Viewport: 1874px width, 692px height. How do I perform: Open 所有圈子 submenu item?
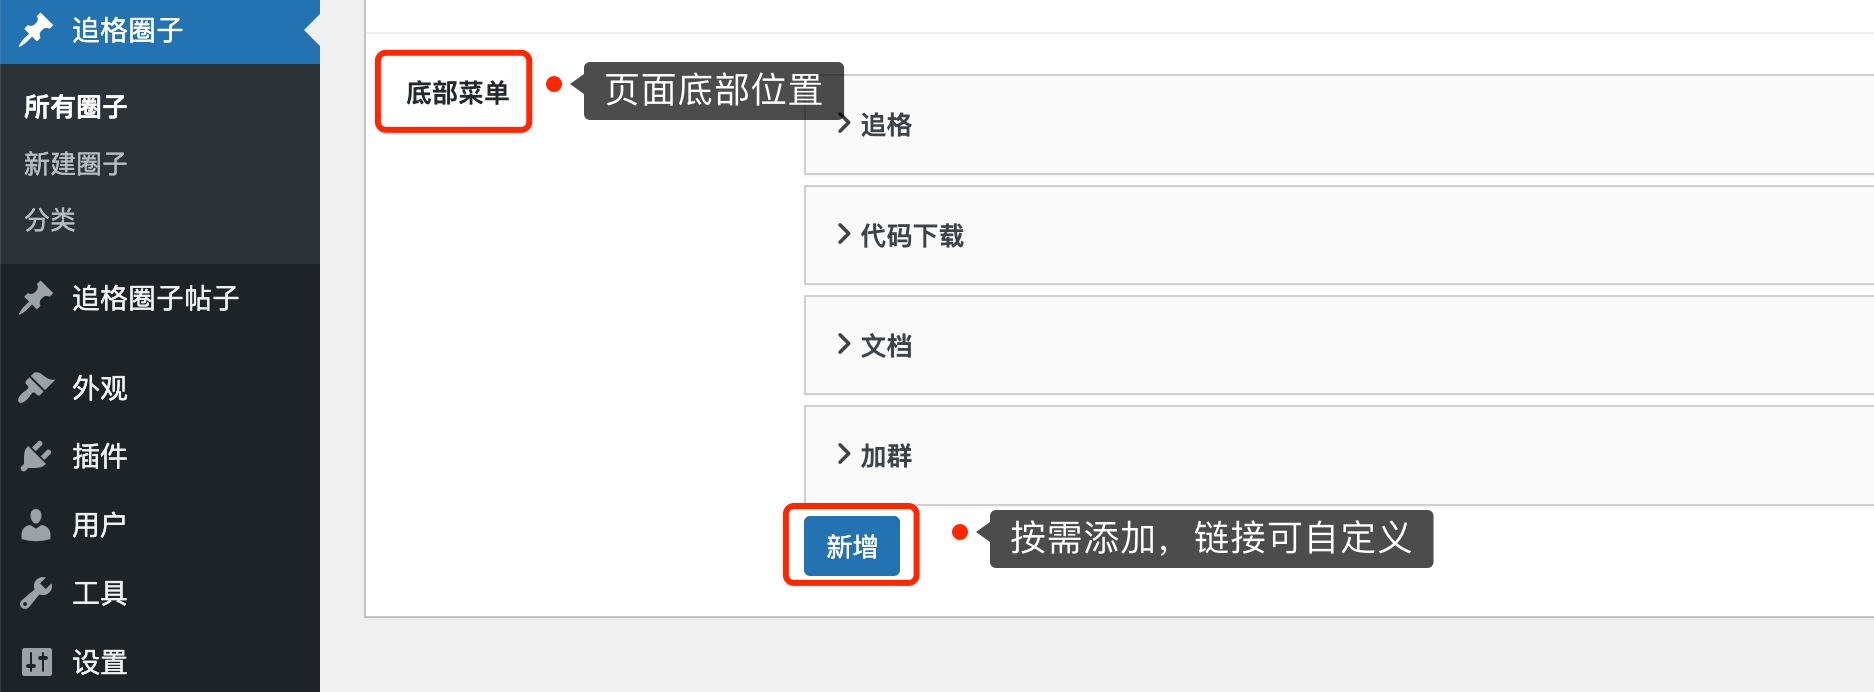75,106
